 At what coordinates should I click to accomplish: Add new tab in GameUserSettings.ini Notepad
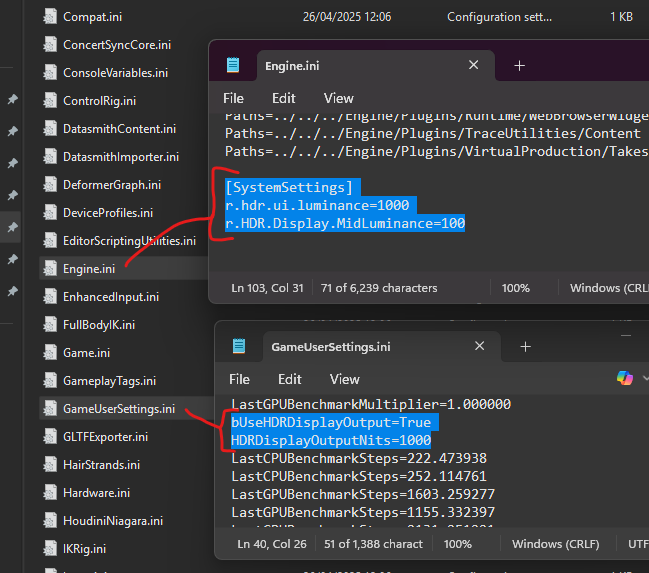[525, 347]
